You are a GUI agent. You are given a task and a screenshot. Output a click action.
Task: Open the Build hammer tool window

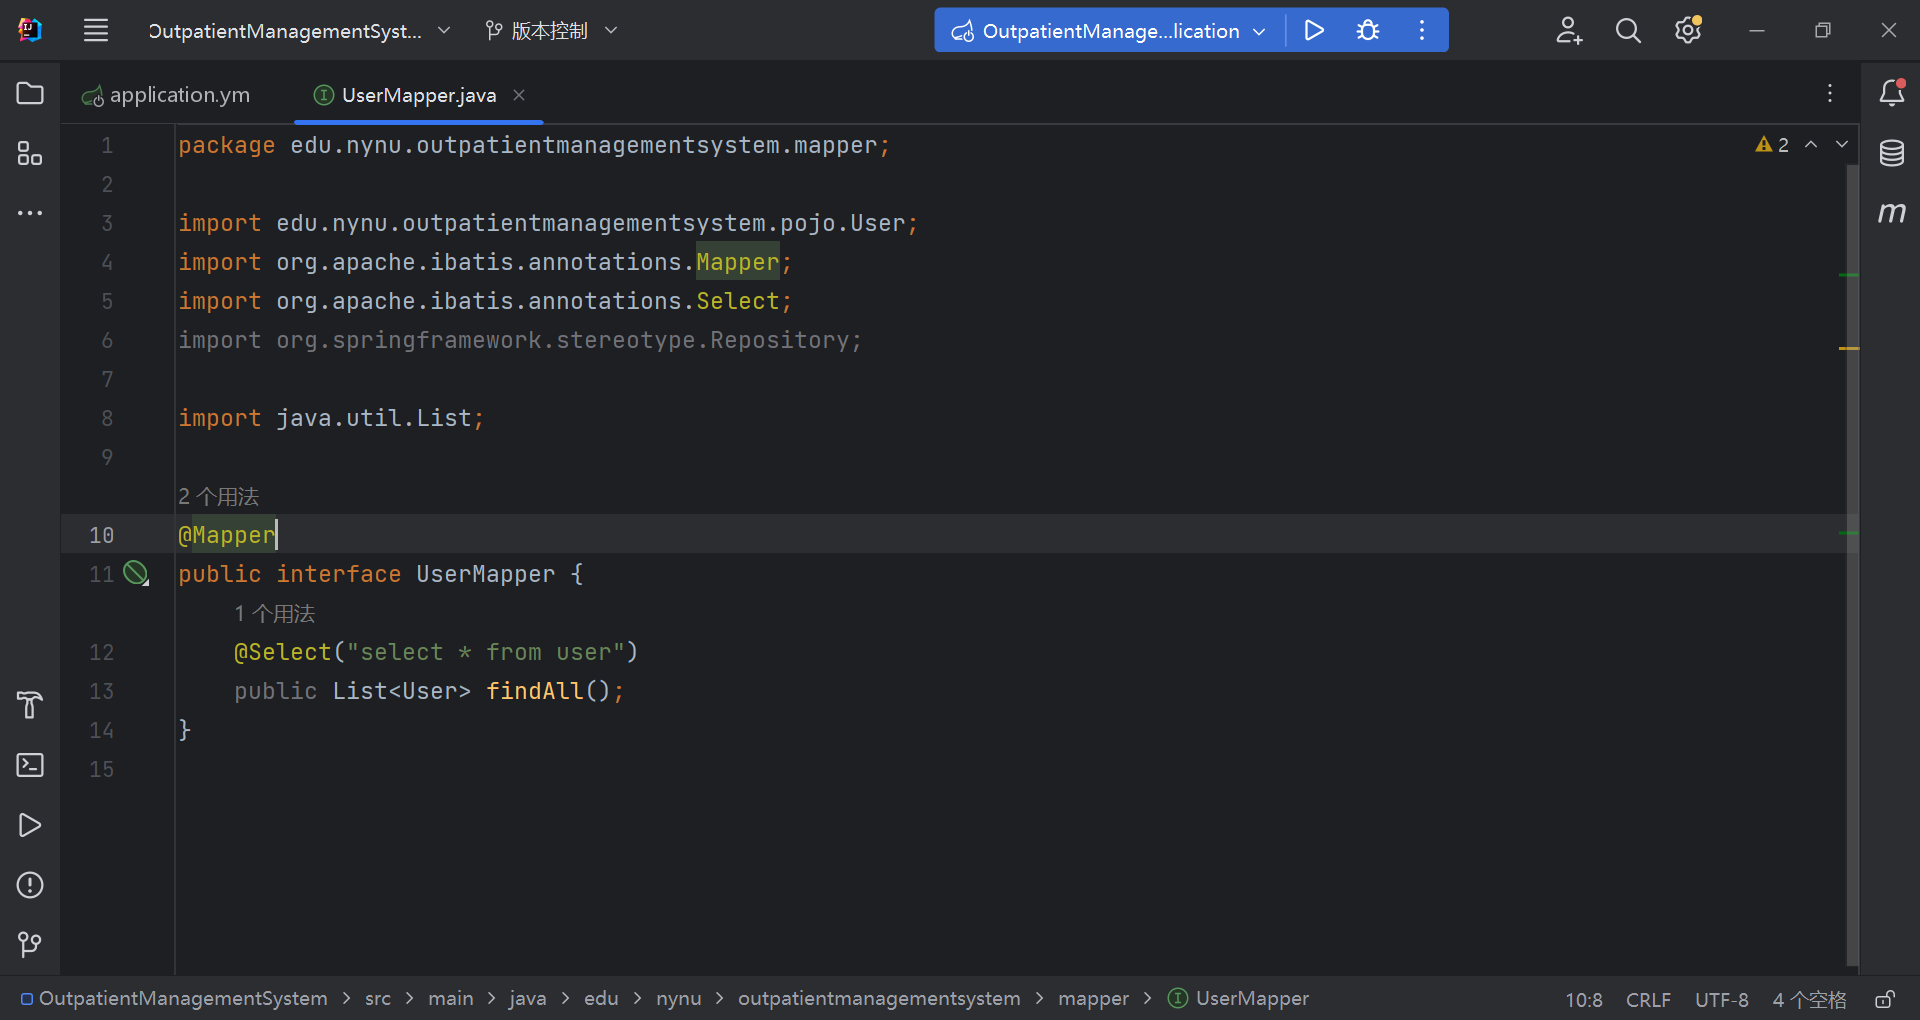tap(30, 705)
